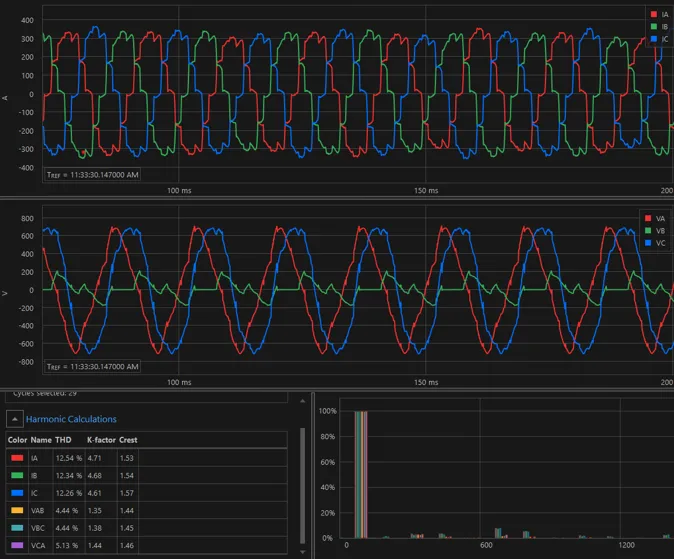Select the VBC K-factor value 1.38
The height and width of the screenshot is (559, 674).
coord(95,528)
